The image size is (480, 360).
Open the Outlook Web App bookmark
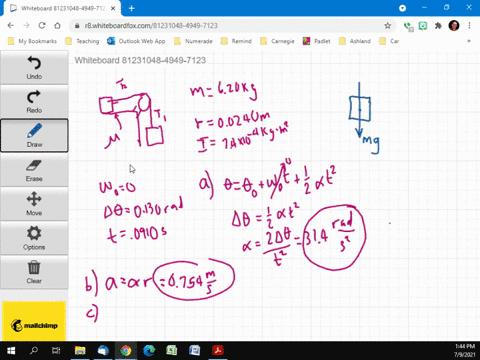(x=136, y=41)
